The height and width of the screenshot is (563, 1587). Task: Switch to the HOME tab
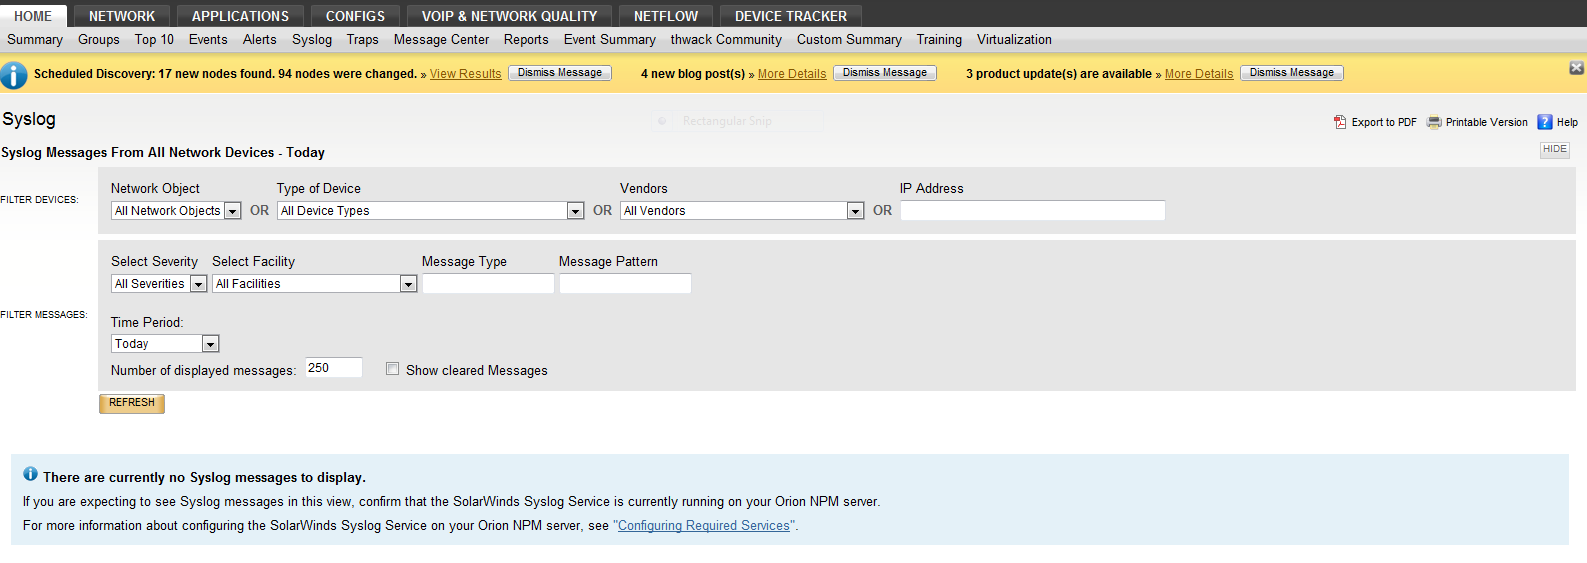tap(33, 16)
